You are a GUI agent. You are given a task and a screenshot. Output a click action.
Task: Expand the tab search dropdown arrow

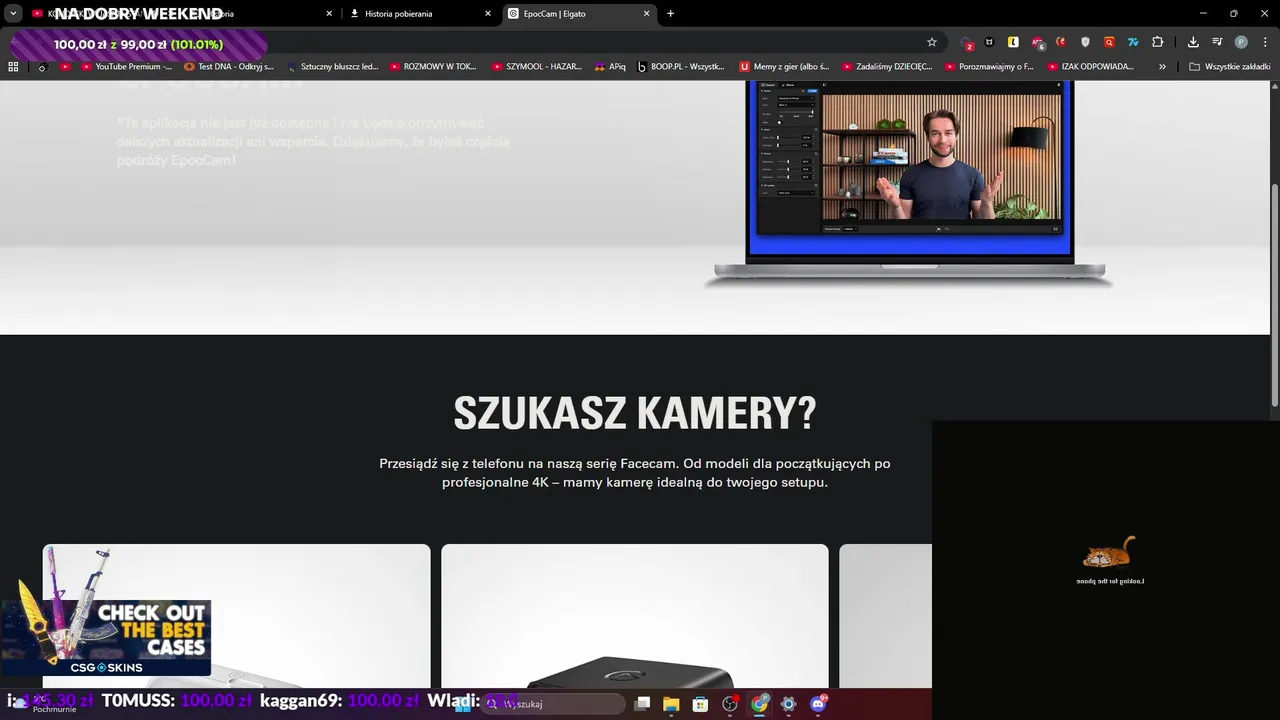tap(13, 13)
